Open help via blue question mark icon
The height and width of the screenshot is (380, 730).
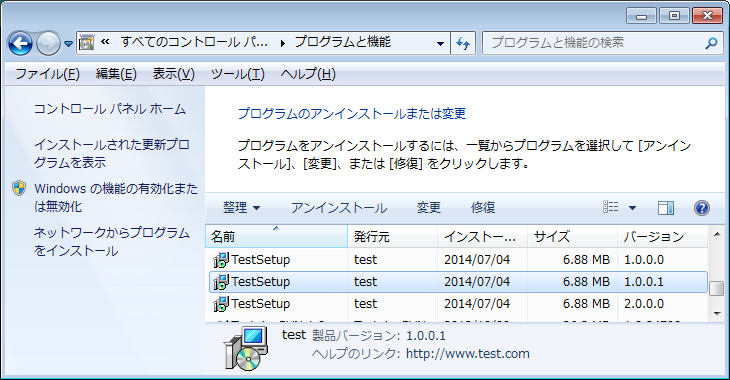[x=702, y=208]
